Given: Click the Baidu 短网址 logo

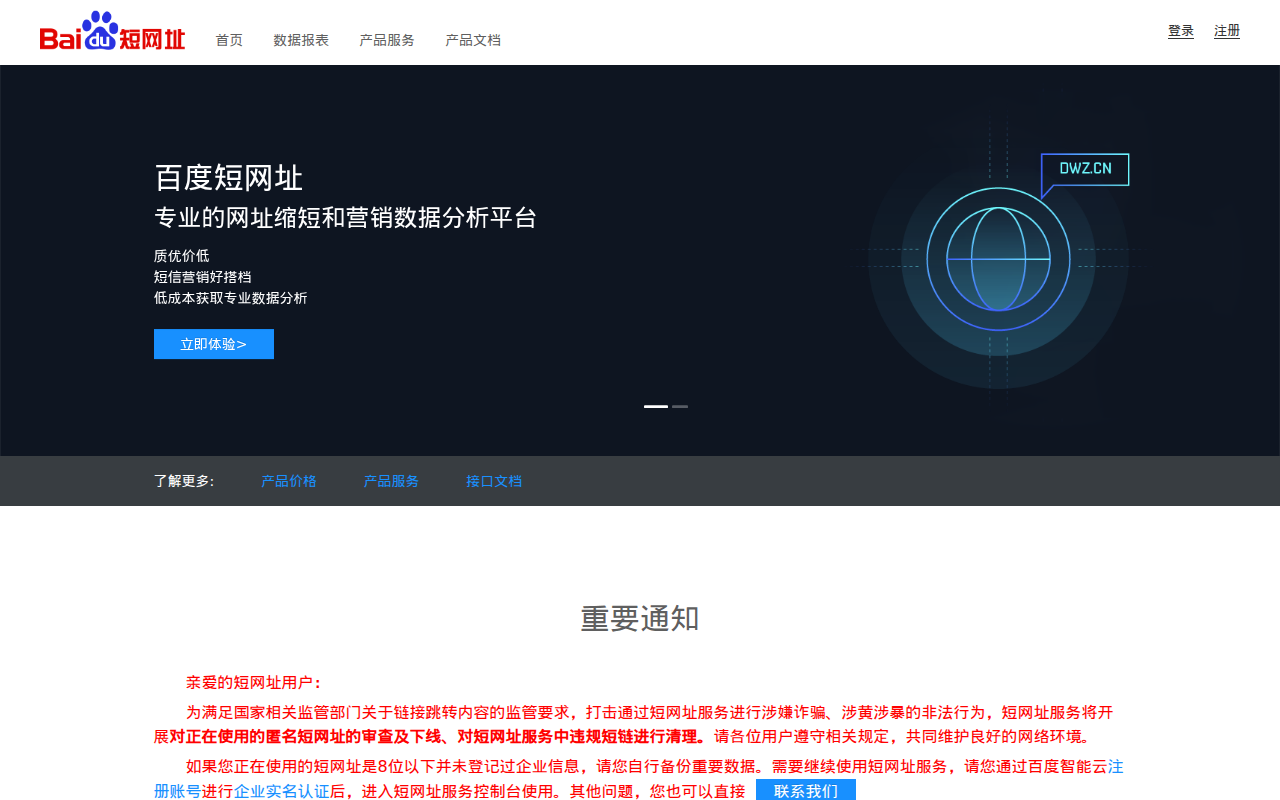Looking at the screenshot, I should coord(112,30).
